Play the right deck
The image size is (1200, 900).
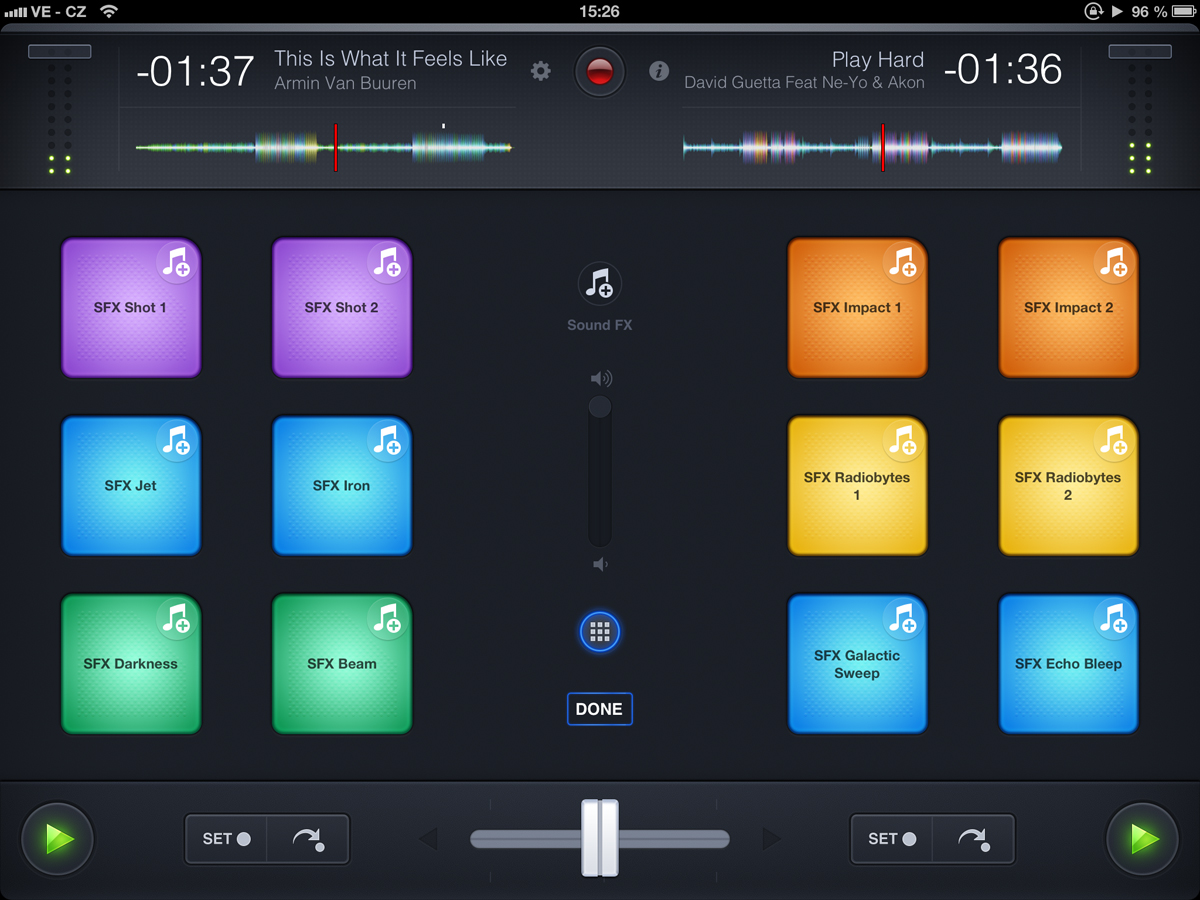click(x=1142, y=838)
